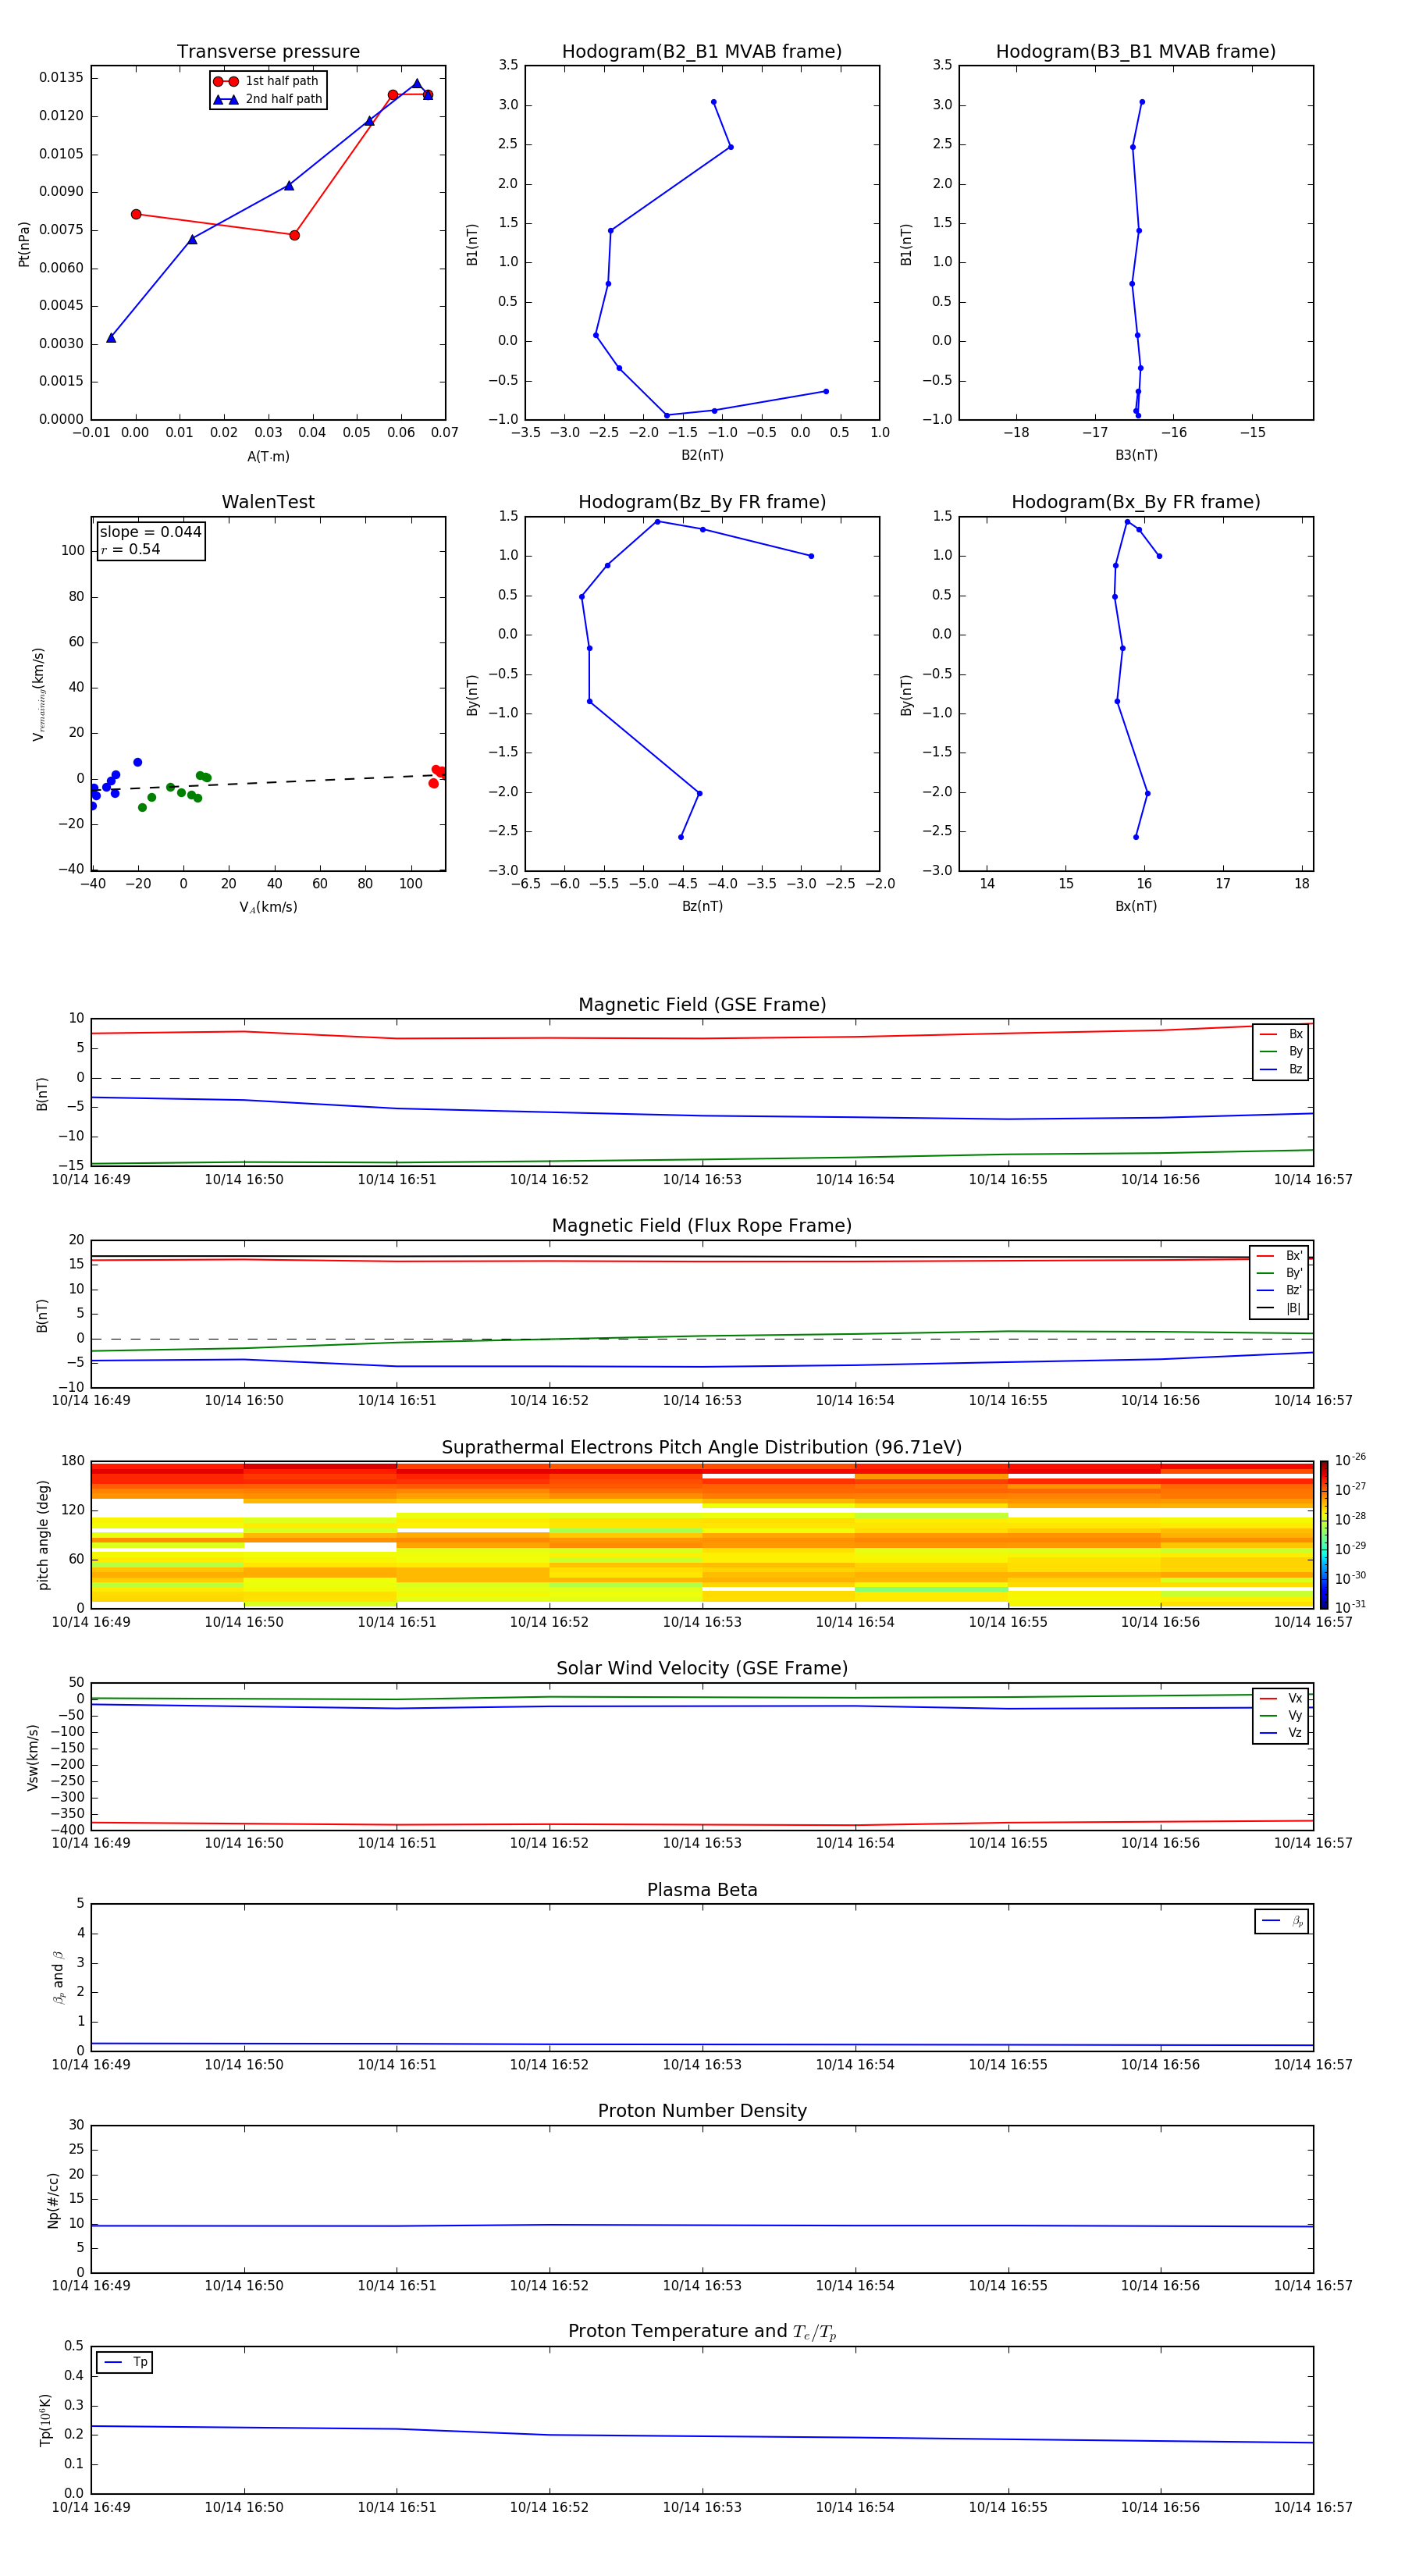Click the 'r = 0.54' annotation text
The width and height of the screenshot is (1405, 2576).
130,549
